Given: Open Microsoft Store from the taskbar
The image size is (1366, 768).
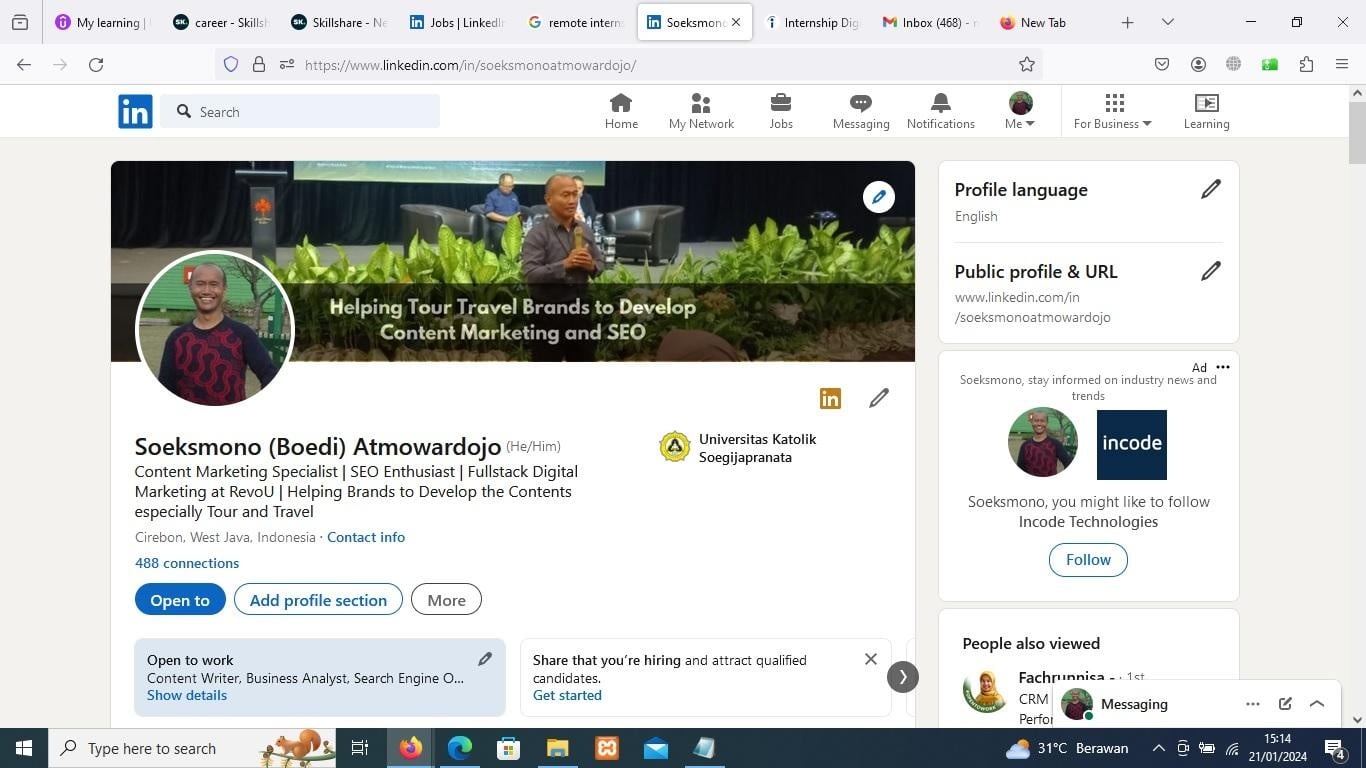Looking at the screenshot, I should [508, 748].
